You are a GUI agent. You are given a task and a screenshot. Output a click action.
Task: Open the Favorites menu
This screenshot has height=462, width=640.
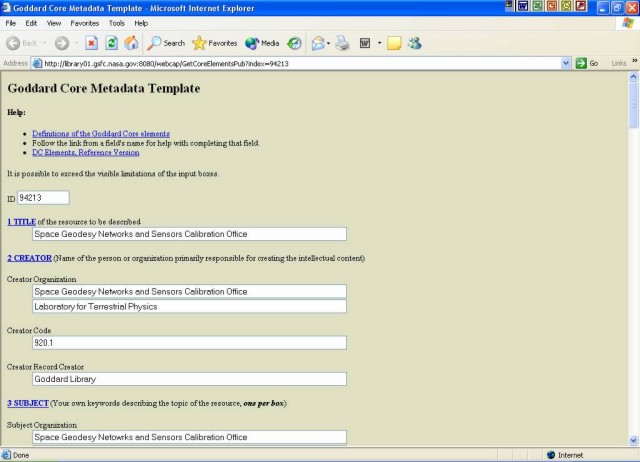tap(84, 23)
